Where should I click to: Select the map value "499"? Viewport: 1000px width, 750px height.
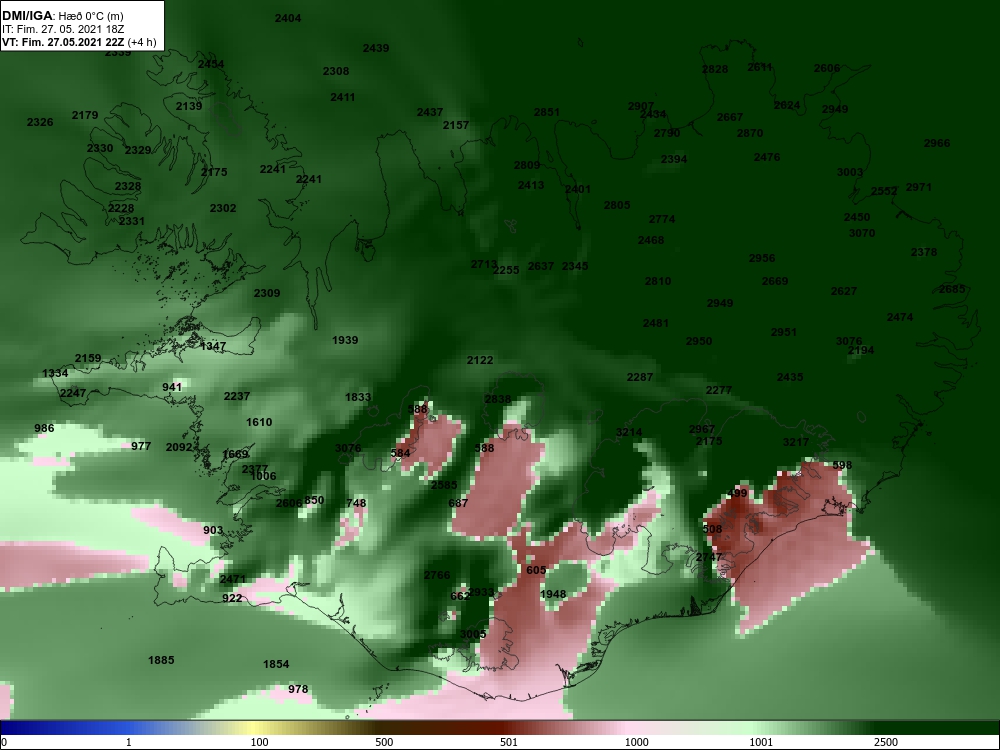coord(737,492)
